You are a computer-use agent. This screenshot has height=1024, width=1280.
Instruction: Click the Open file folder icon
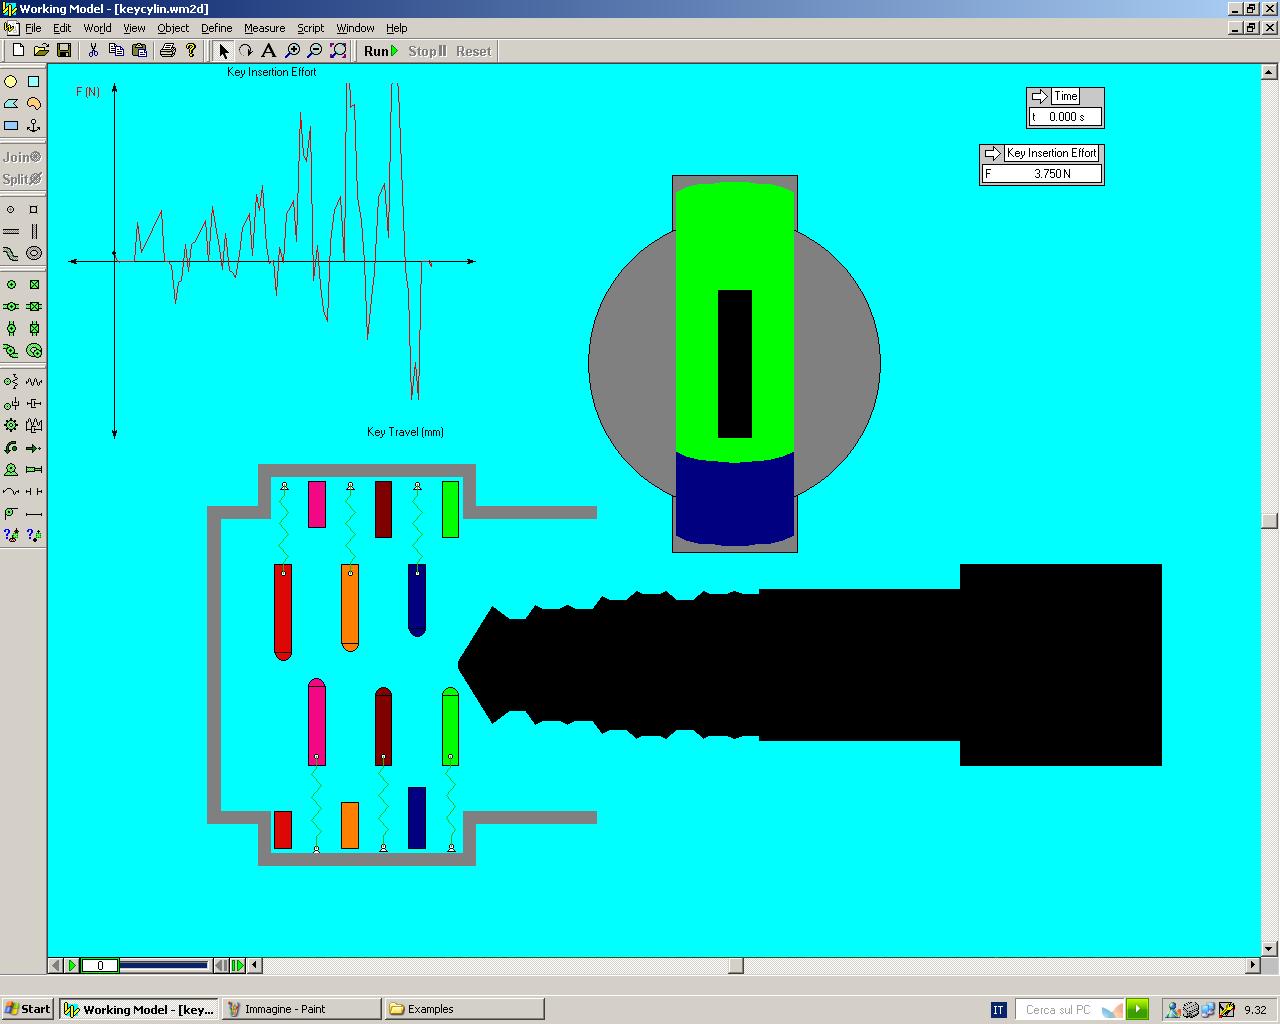point(41,50)
